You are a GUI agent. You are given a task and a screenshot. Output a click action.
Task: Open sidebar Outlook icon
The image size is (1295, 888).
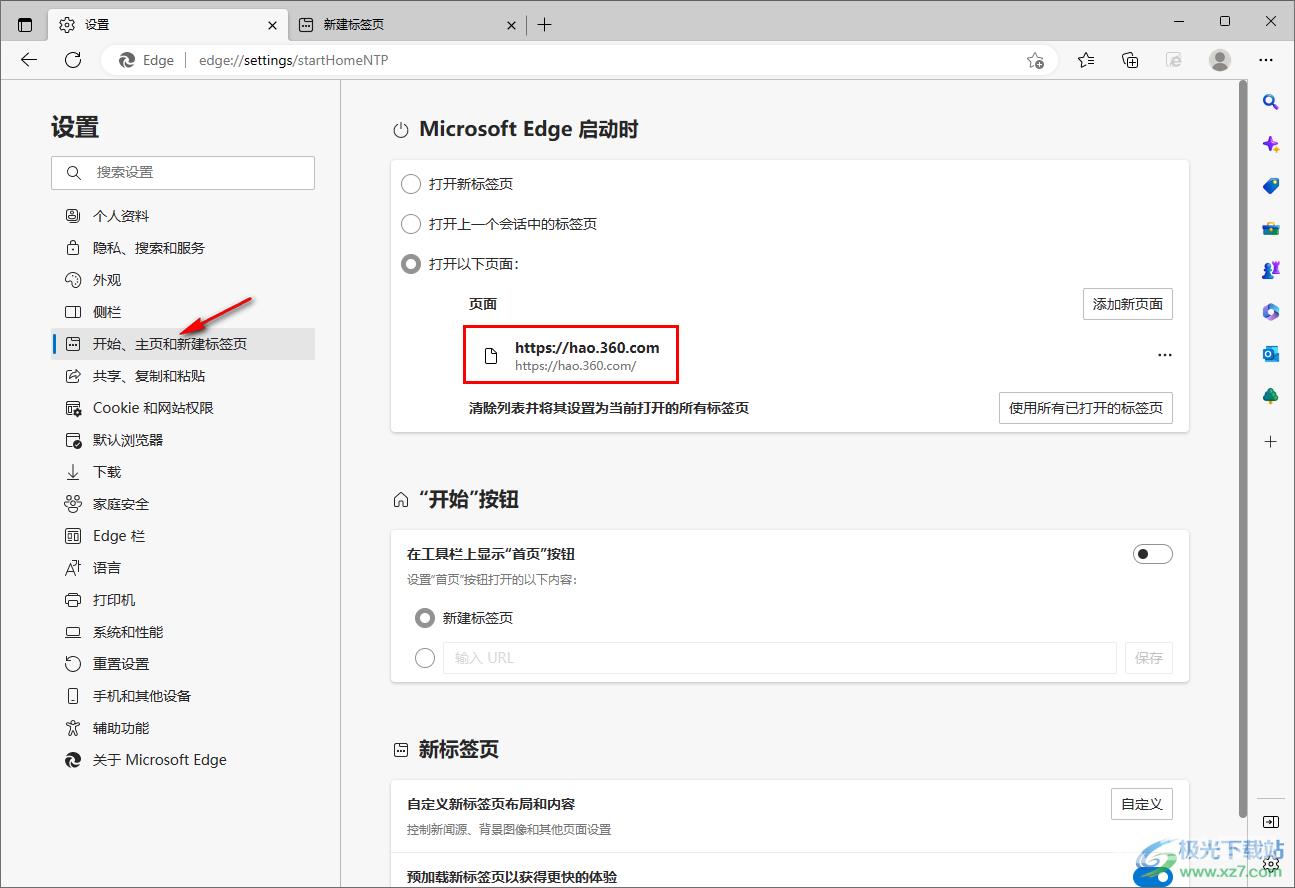(x=1270, y=354)
